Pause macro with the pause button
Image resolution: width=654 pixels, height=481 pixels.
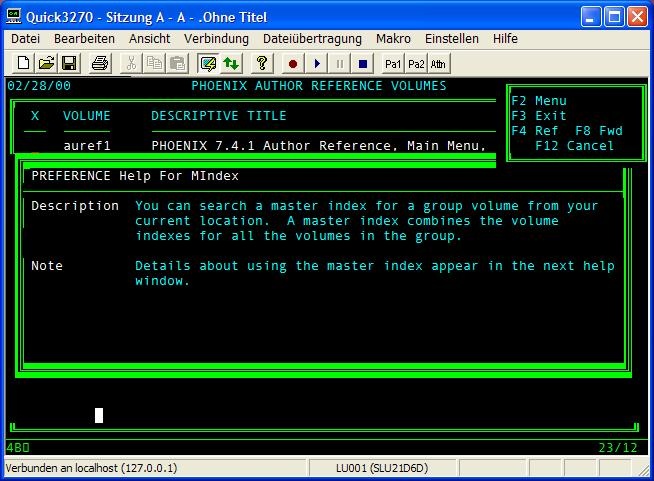340,63
